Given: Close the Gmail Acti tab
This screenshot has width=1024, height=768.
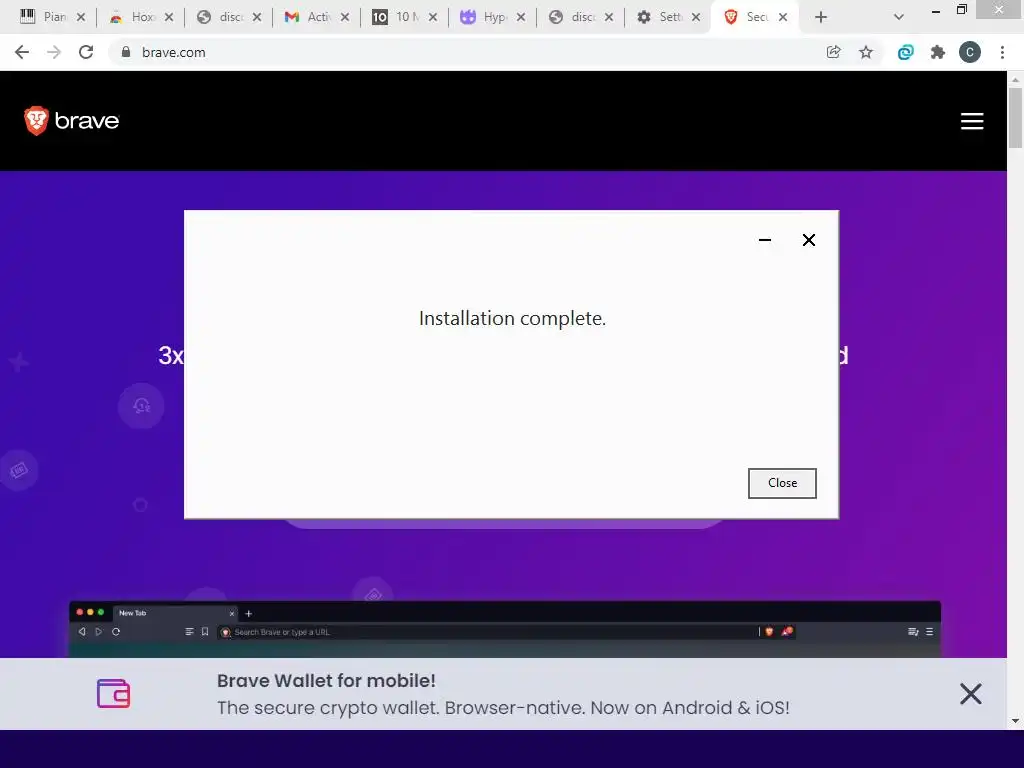Looking at the screenshot, I should (345, 17).
